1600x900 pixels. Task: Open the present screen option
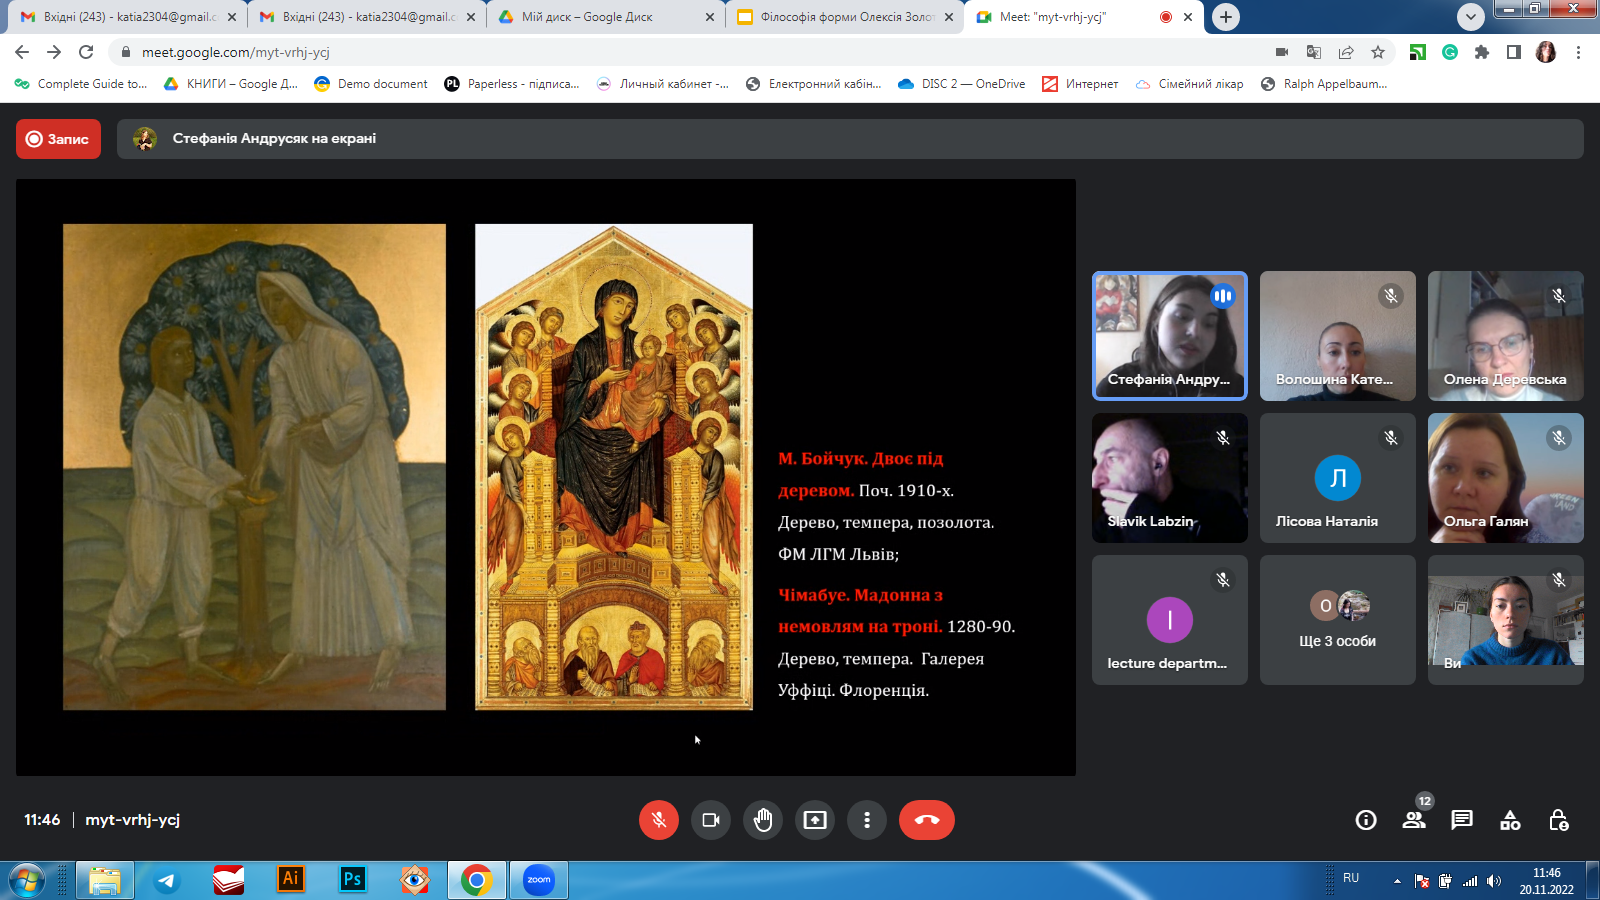coord(815,820)
